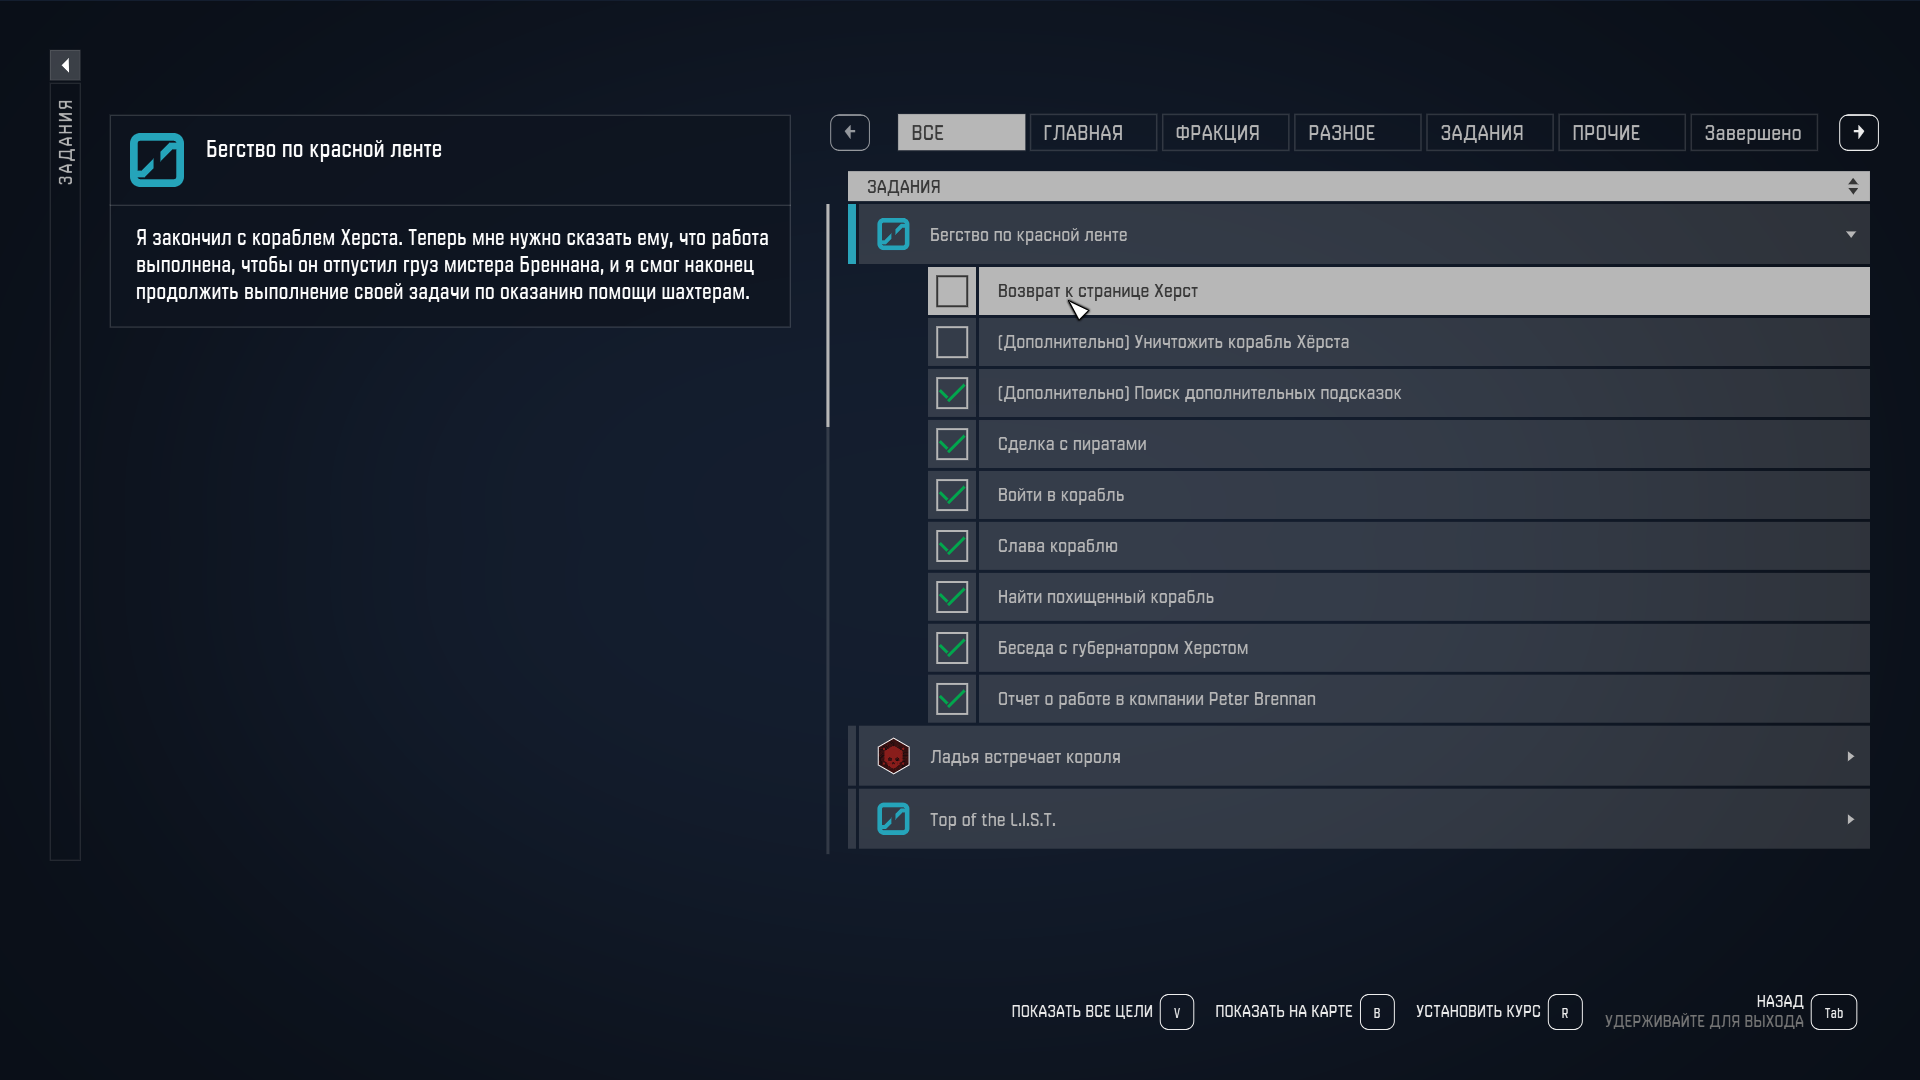Click the Top of the L.I.S.T. quest icon

point(893,819)
